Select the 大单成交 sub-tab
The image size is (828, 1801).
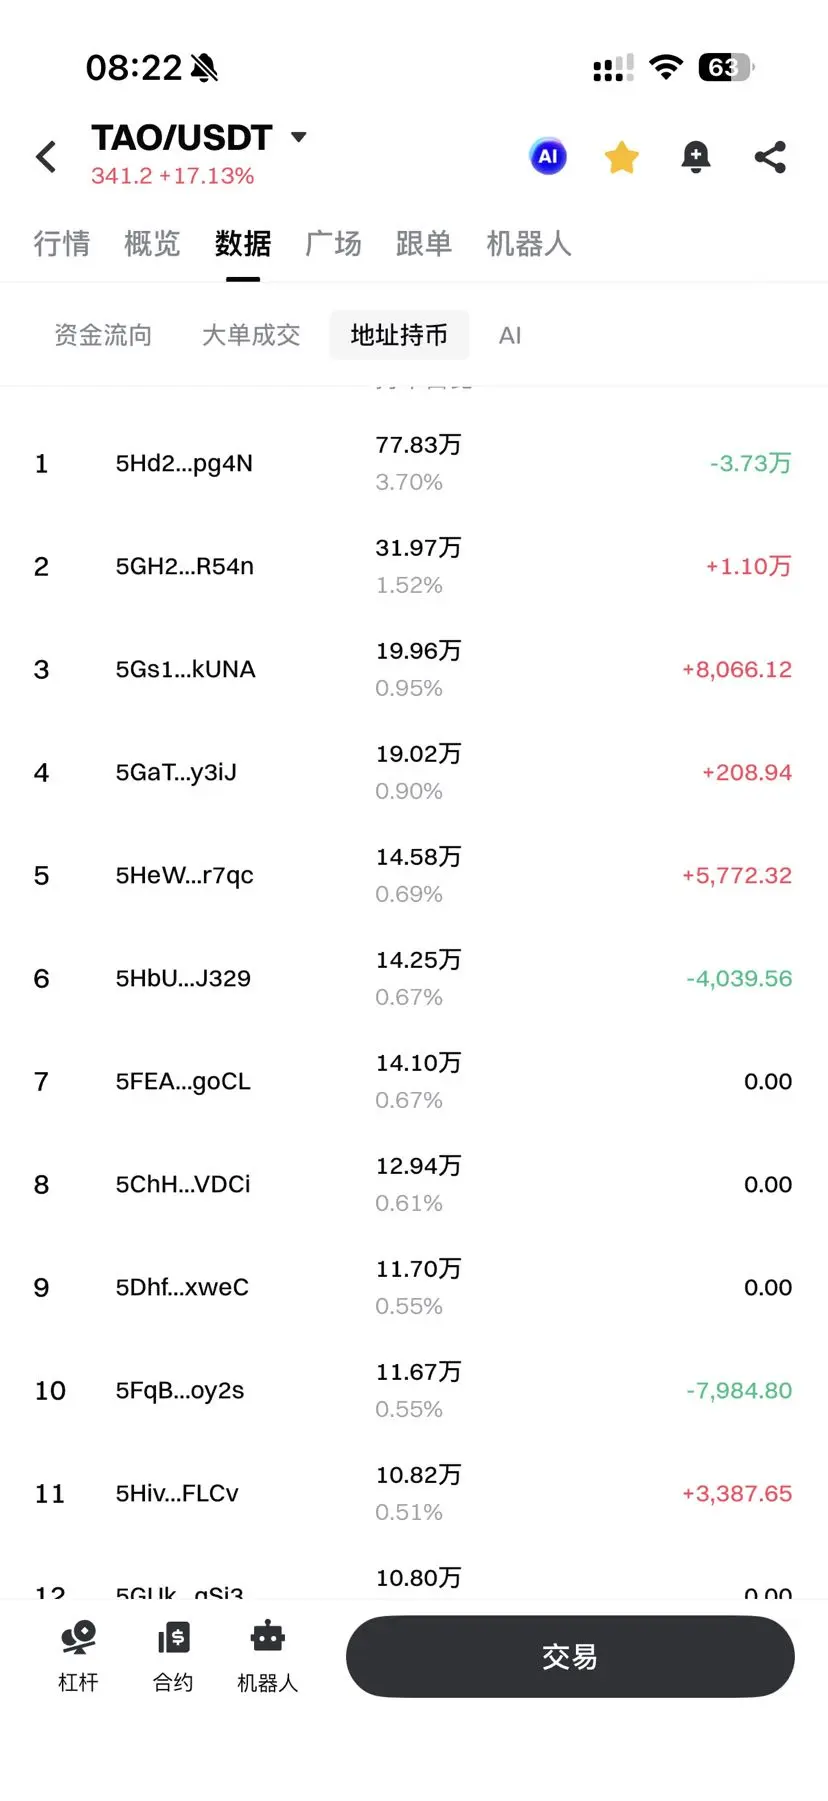tap(251, 335)
